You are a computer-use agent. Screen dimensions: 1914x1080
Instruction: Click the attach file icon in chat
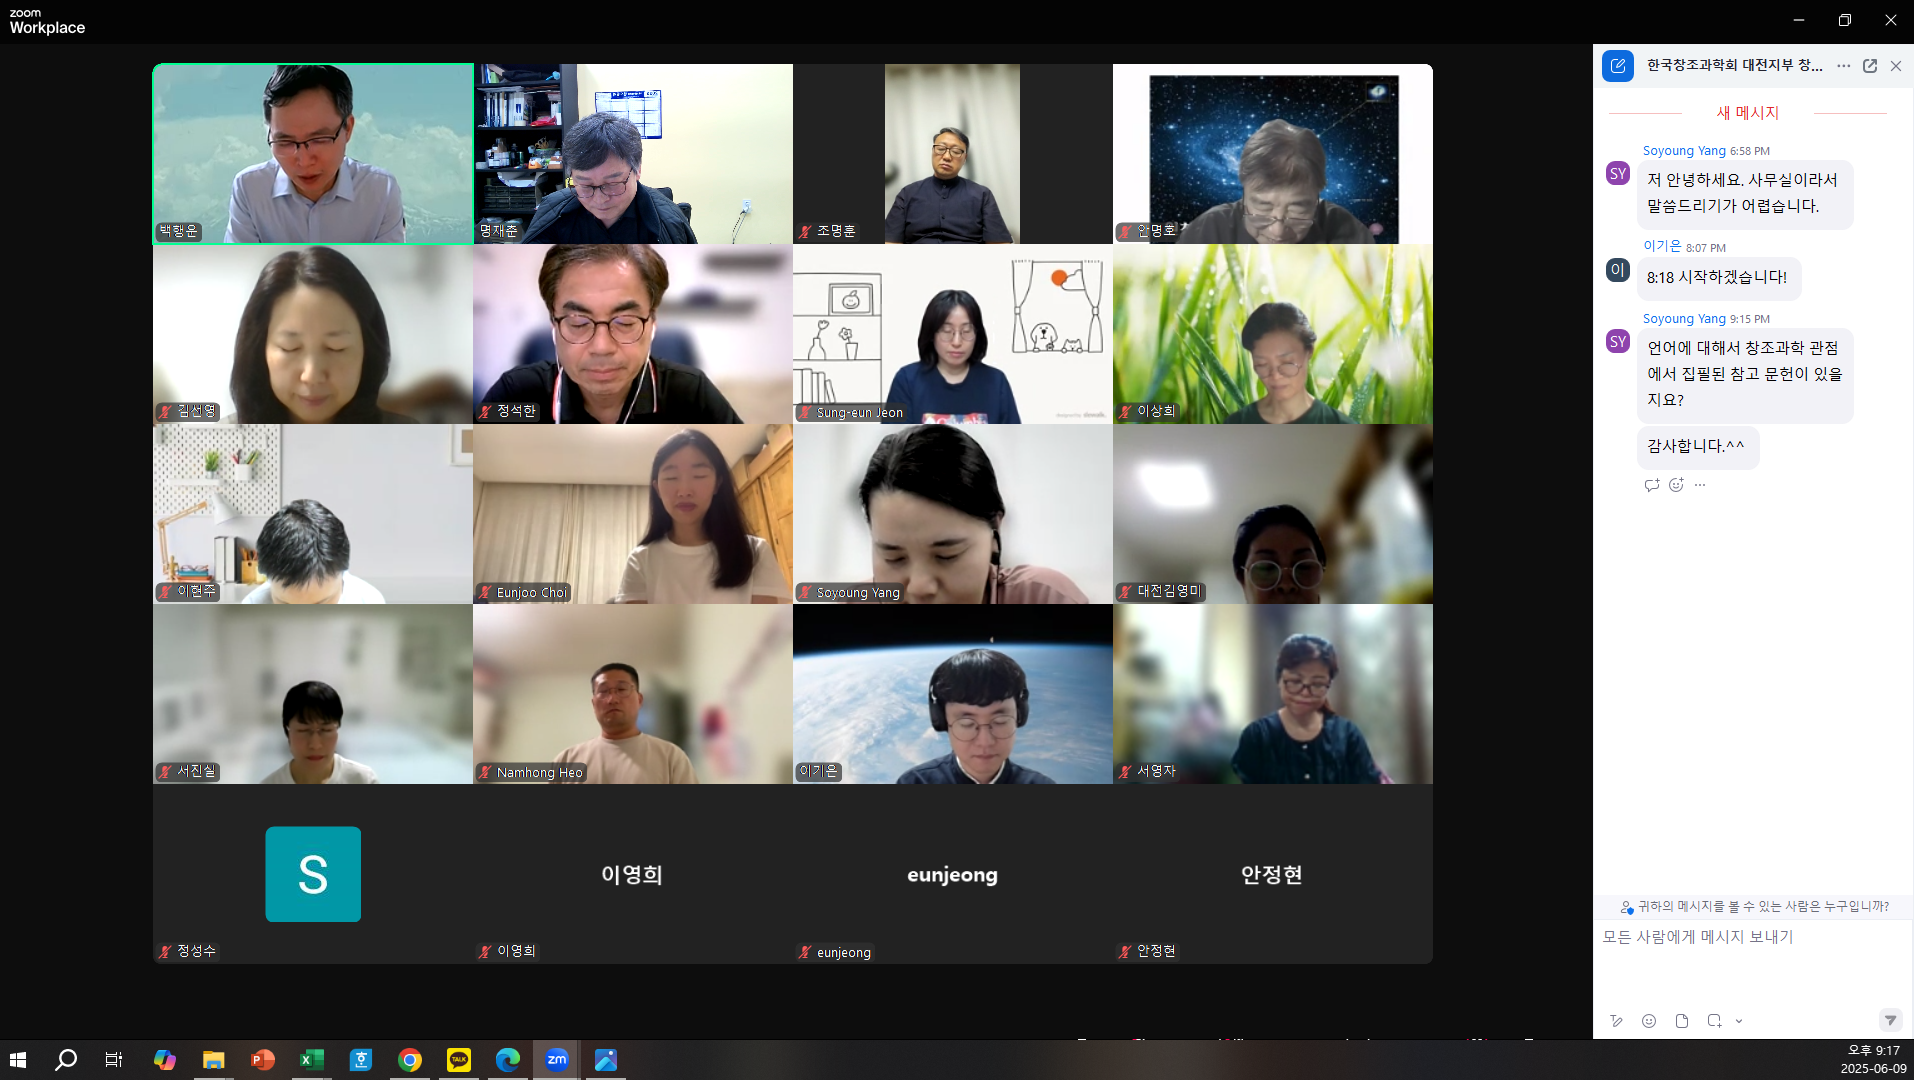click(1682, 1021)
